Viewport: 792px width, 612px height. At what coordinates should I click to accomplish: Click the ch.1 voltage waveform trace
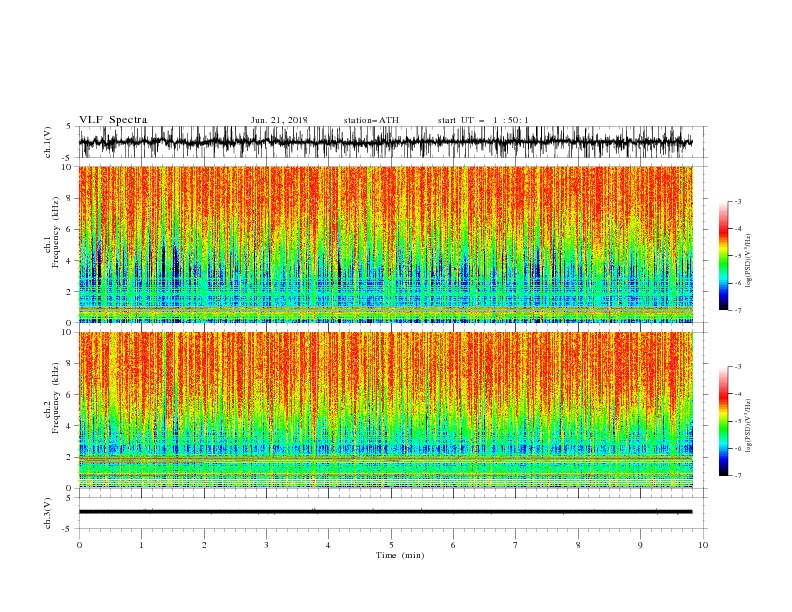tap(385, 142)
